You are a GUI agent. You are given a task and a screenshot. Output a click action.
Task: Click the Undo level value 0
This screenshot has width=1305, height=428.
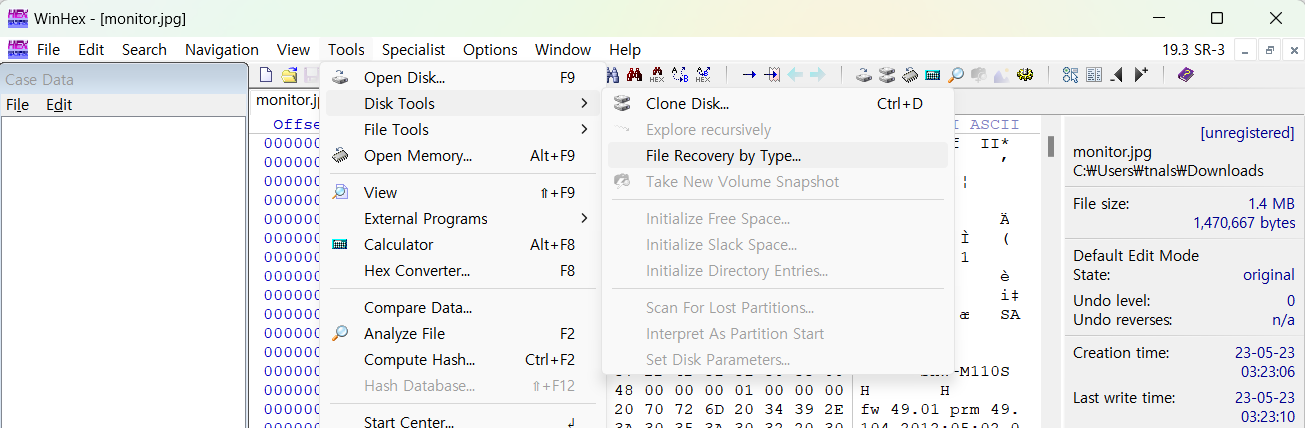[x=1291, y=301]
